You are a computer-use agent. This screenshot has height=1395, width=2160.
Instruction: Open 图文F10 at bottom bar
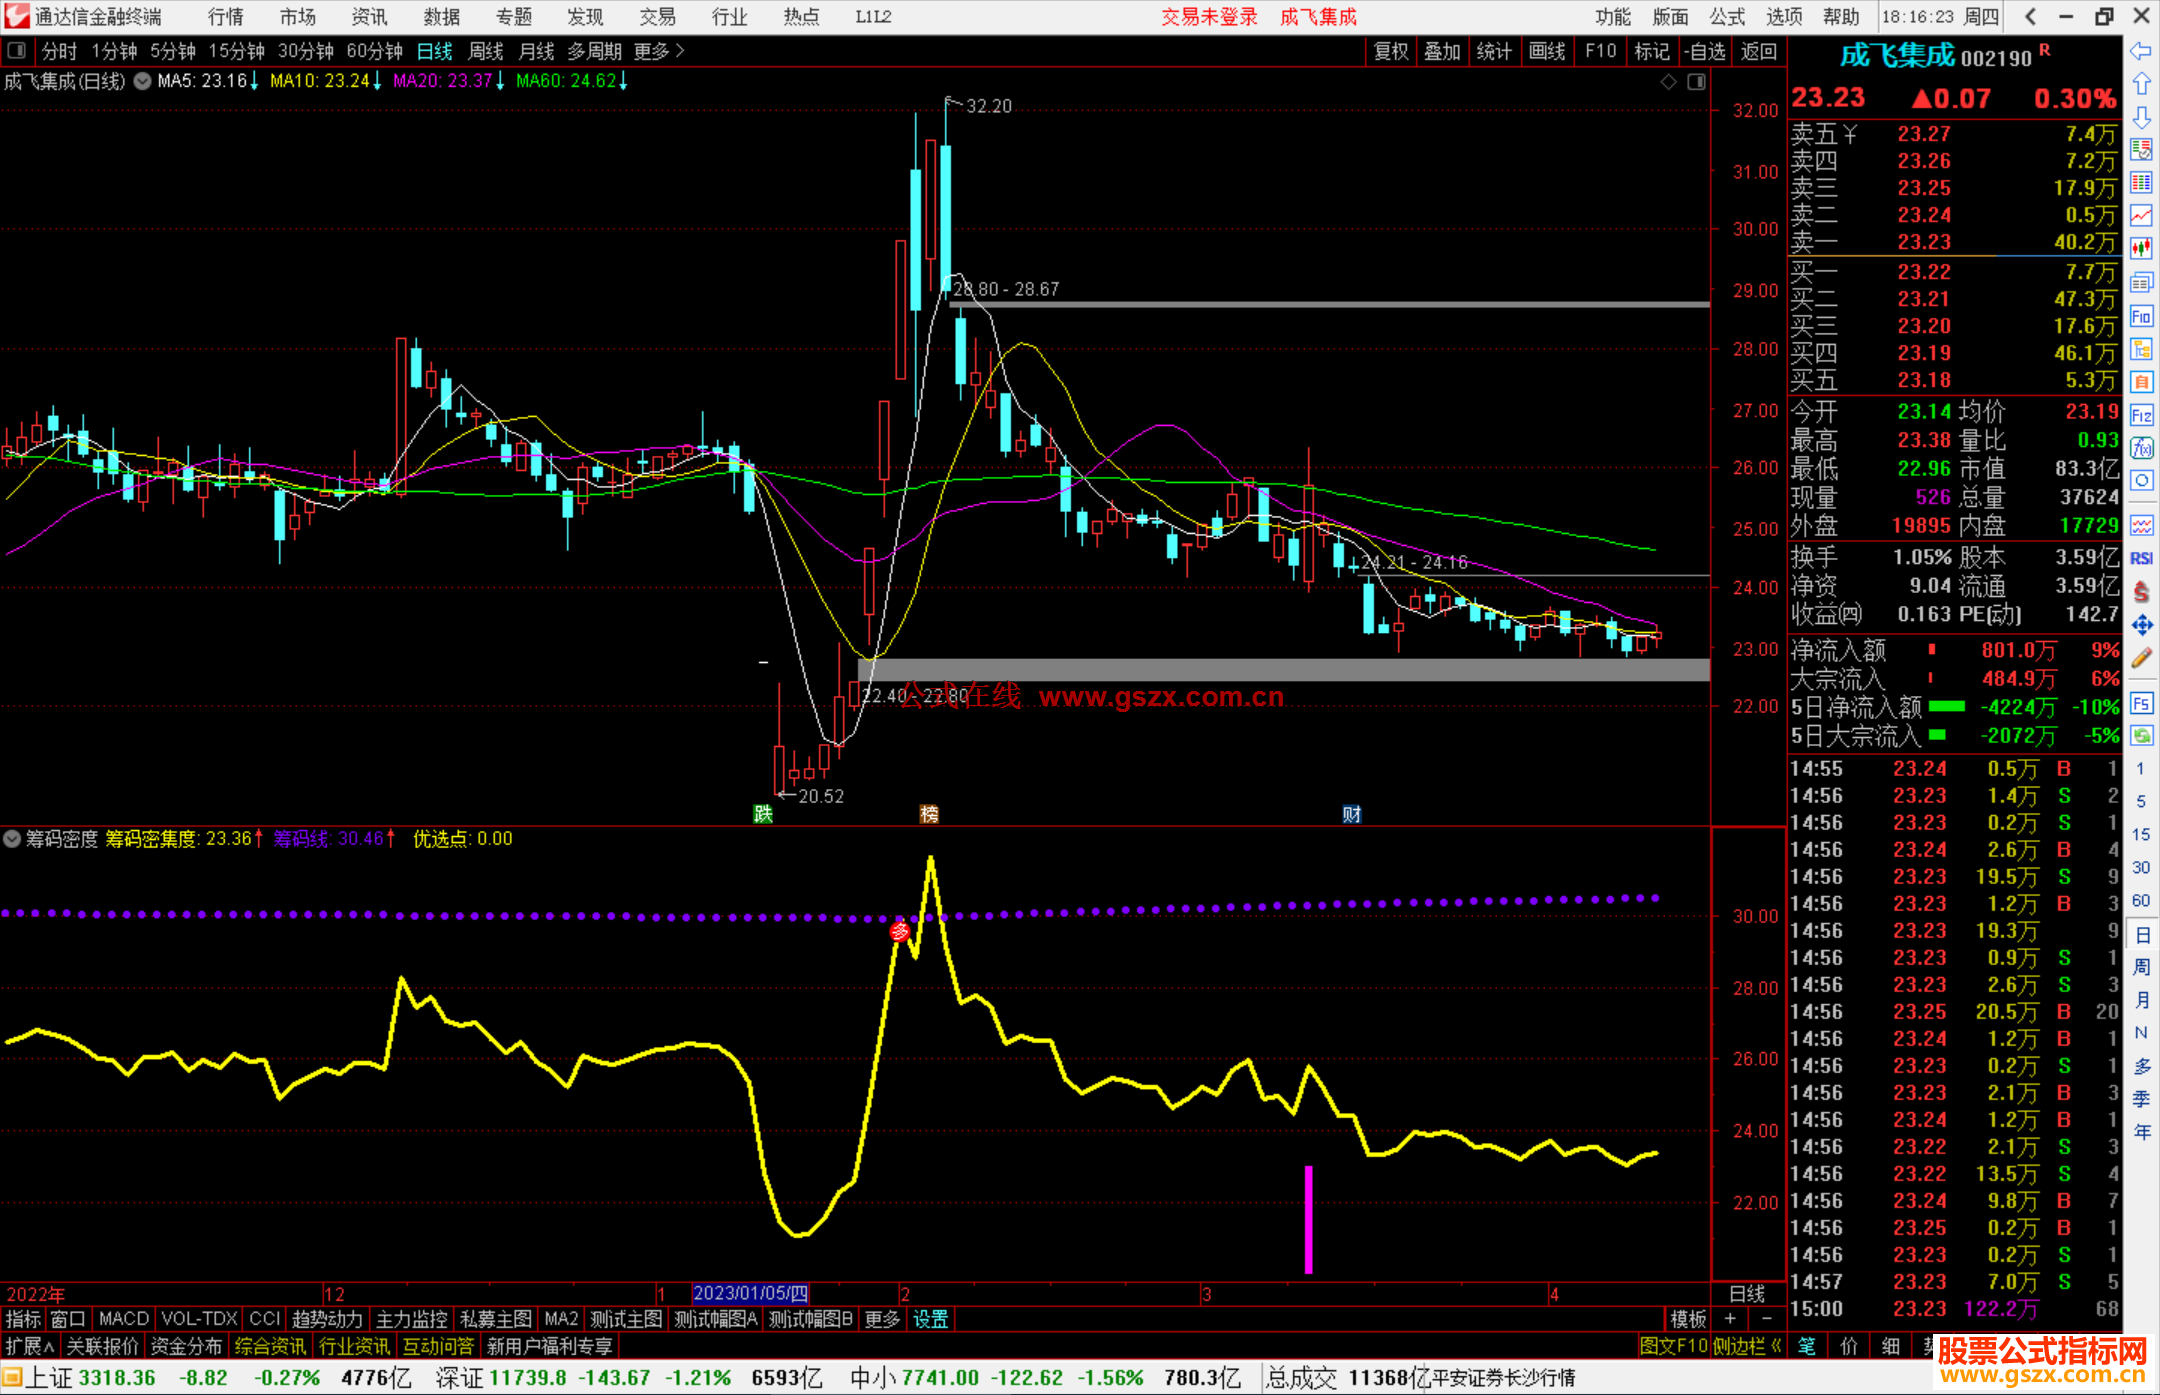tap(1673, 1346)
